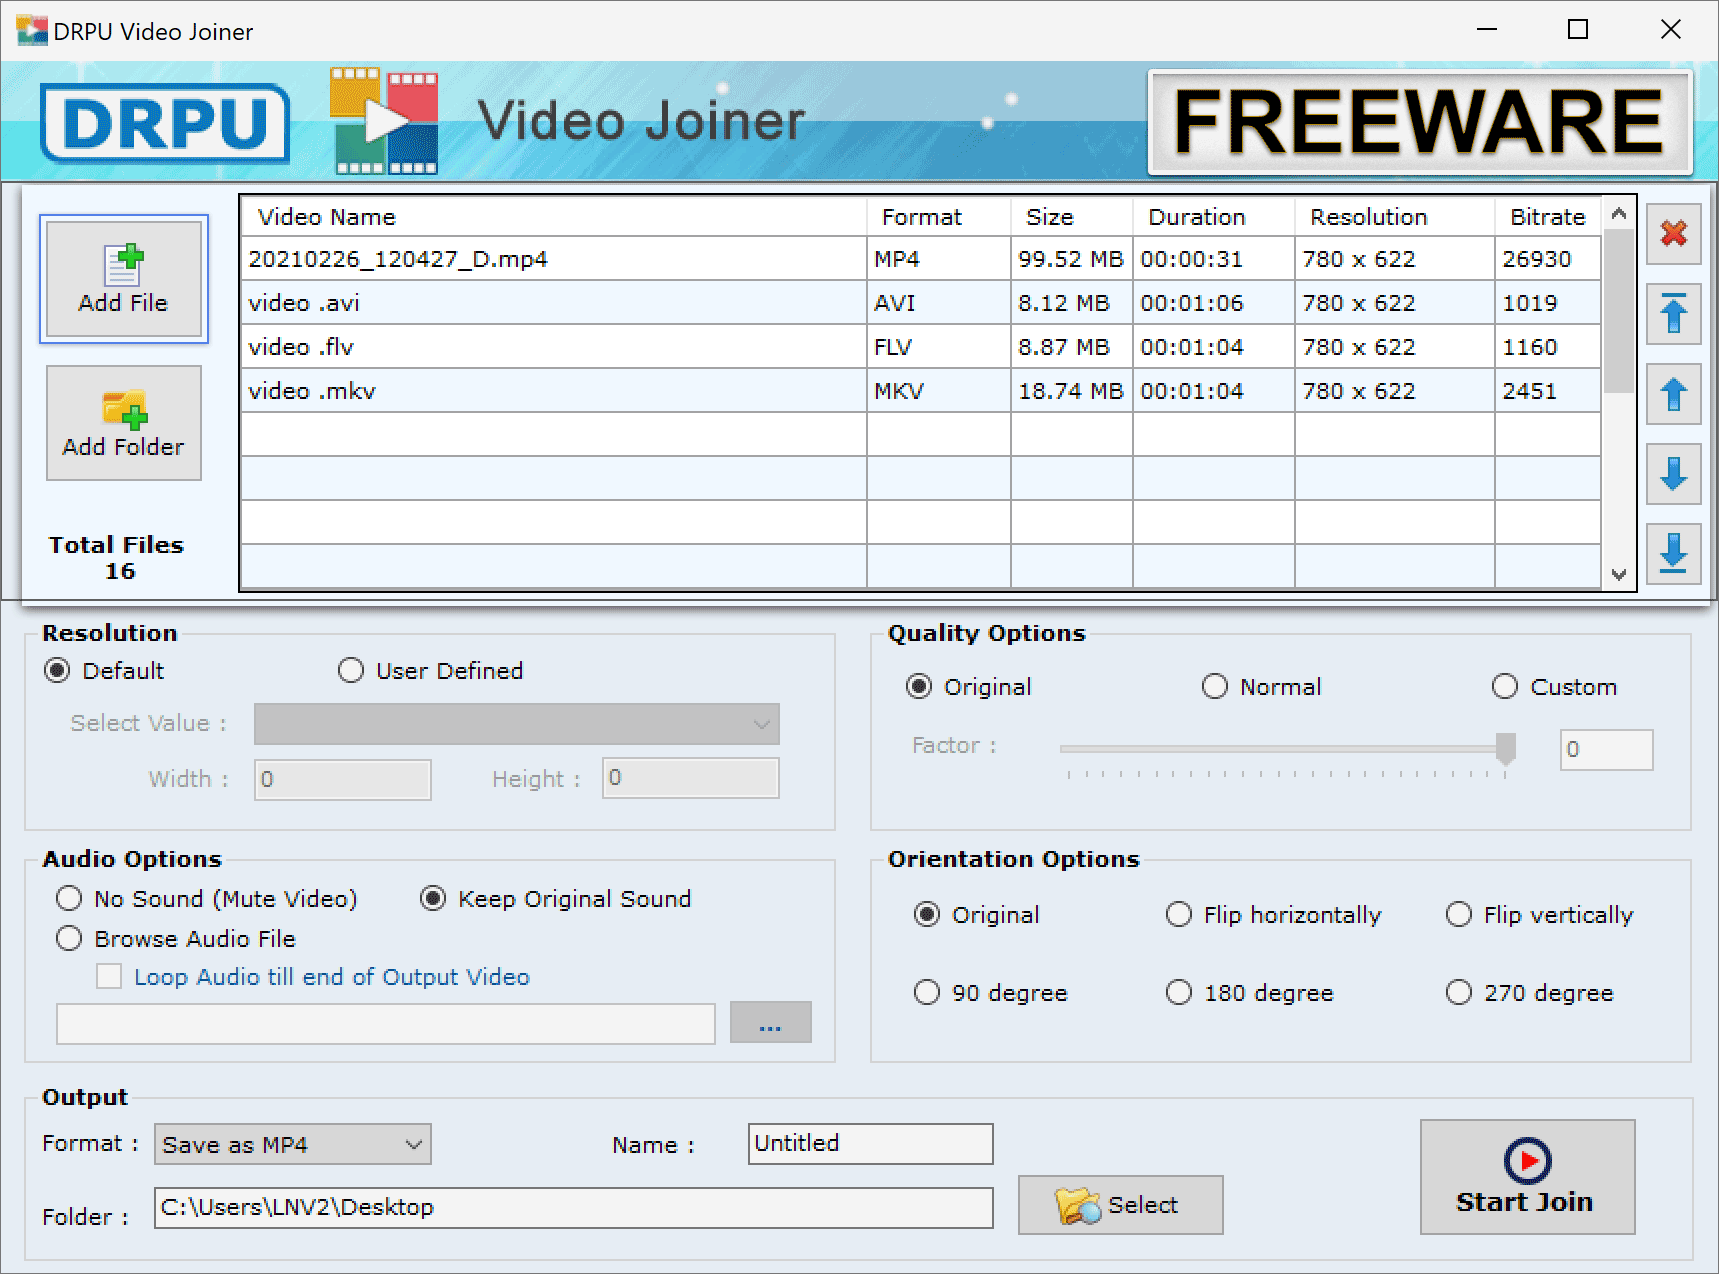Click the Add Folder icon

pyautogui.click(x=123, y=421)
